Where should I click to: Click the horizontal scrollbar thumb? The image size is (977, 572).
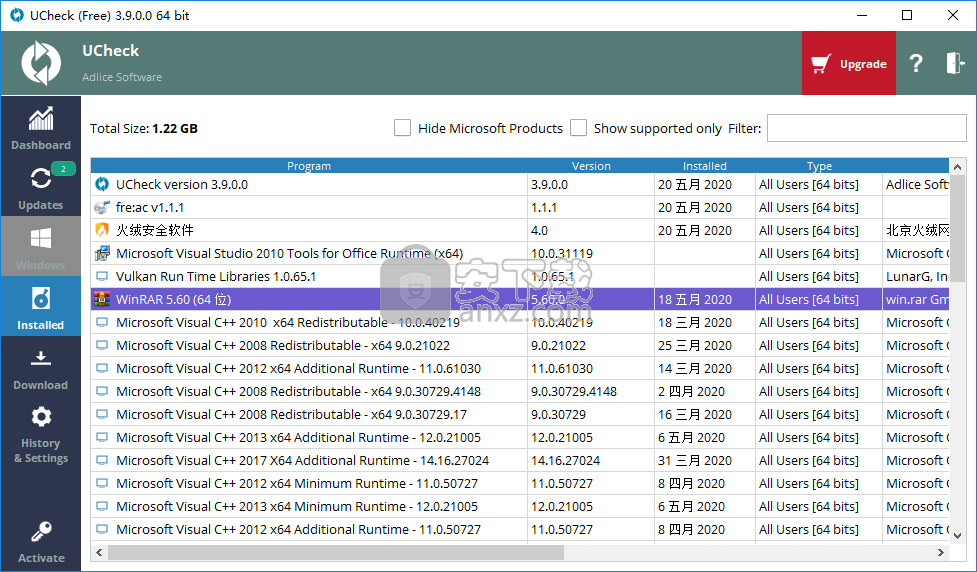336,552
